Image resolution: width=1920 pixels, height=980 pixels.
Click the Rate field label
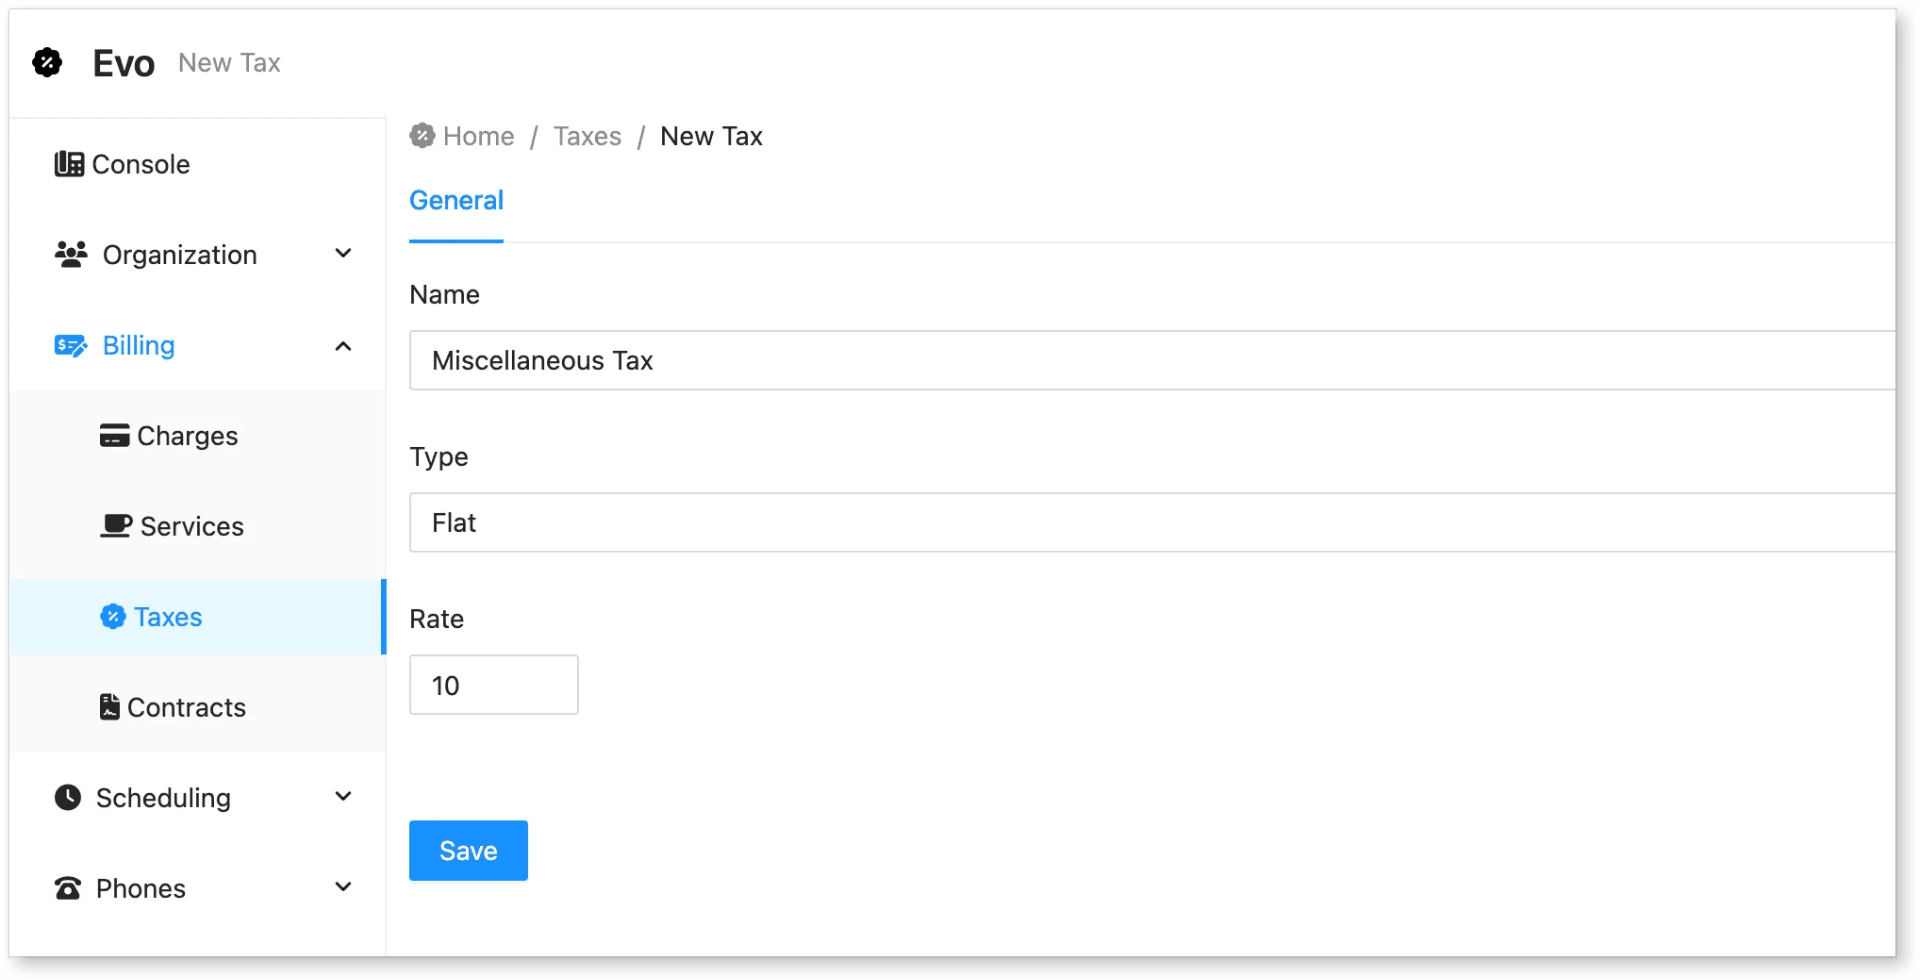pos(437,619)
